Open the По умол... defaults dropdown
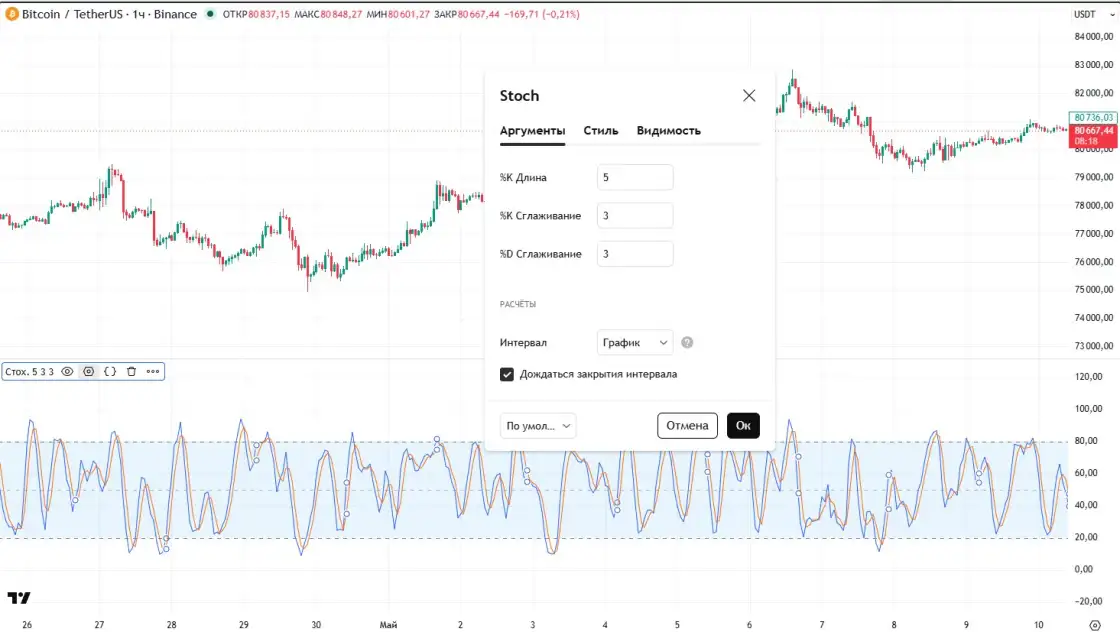1120x632 pixels. coord(538,426)
